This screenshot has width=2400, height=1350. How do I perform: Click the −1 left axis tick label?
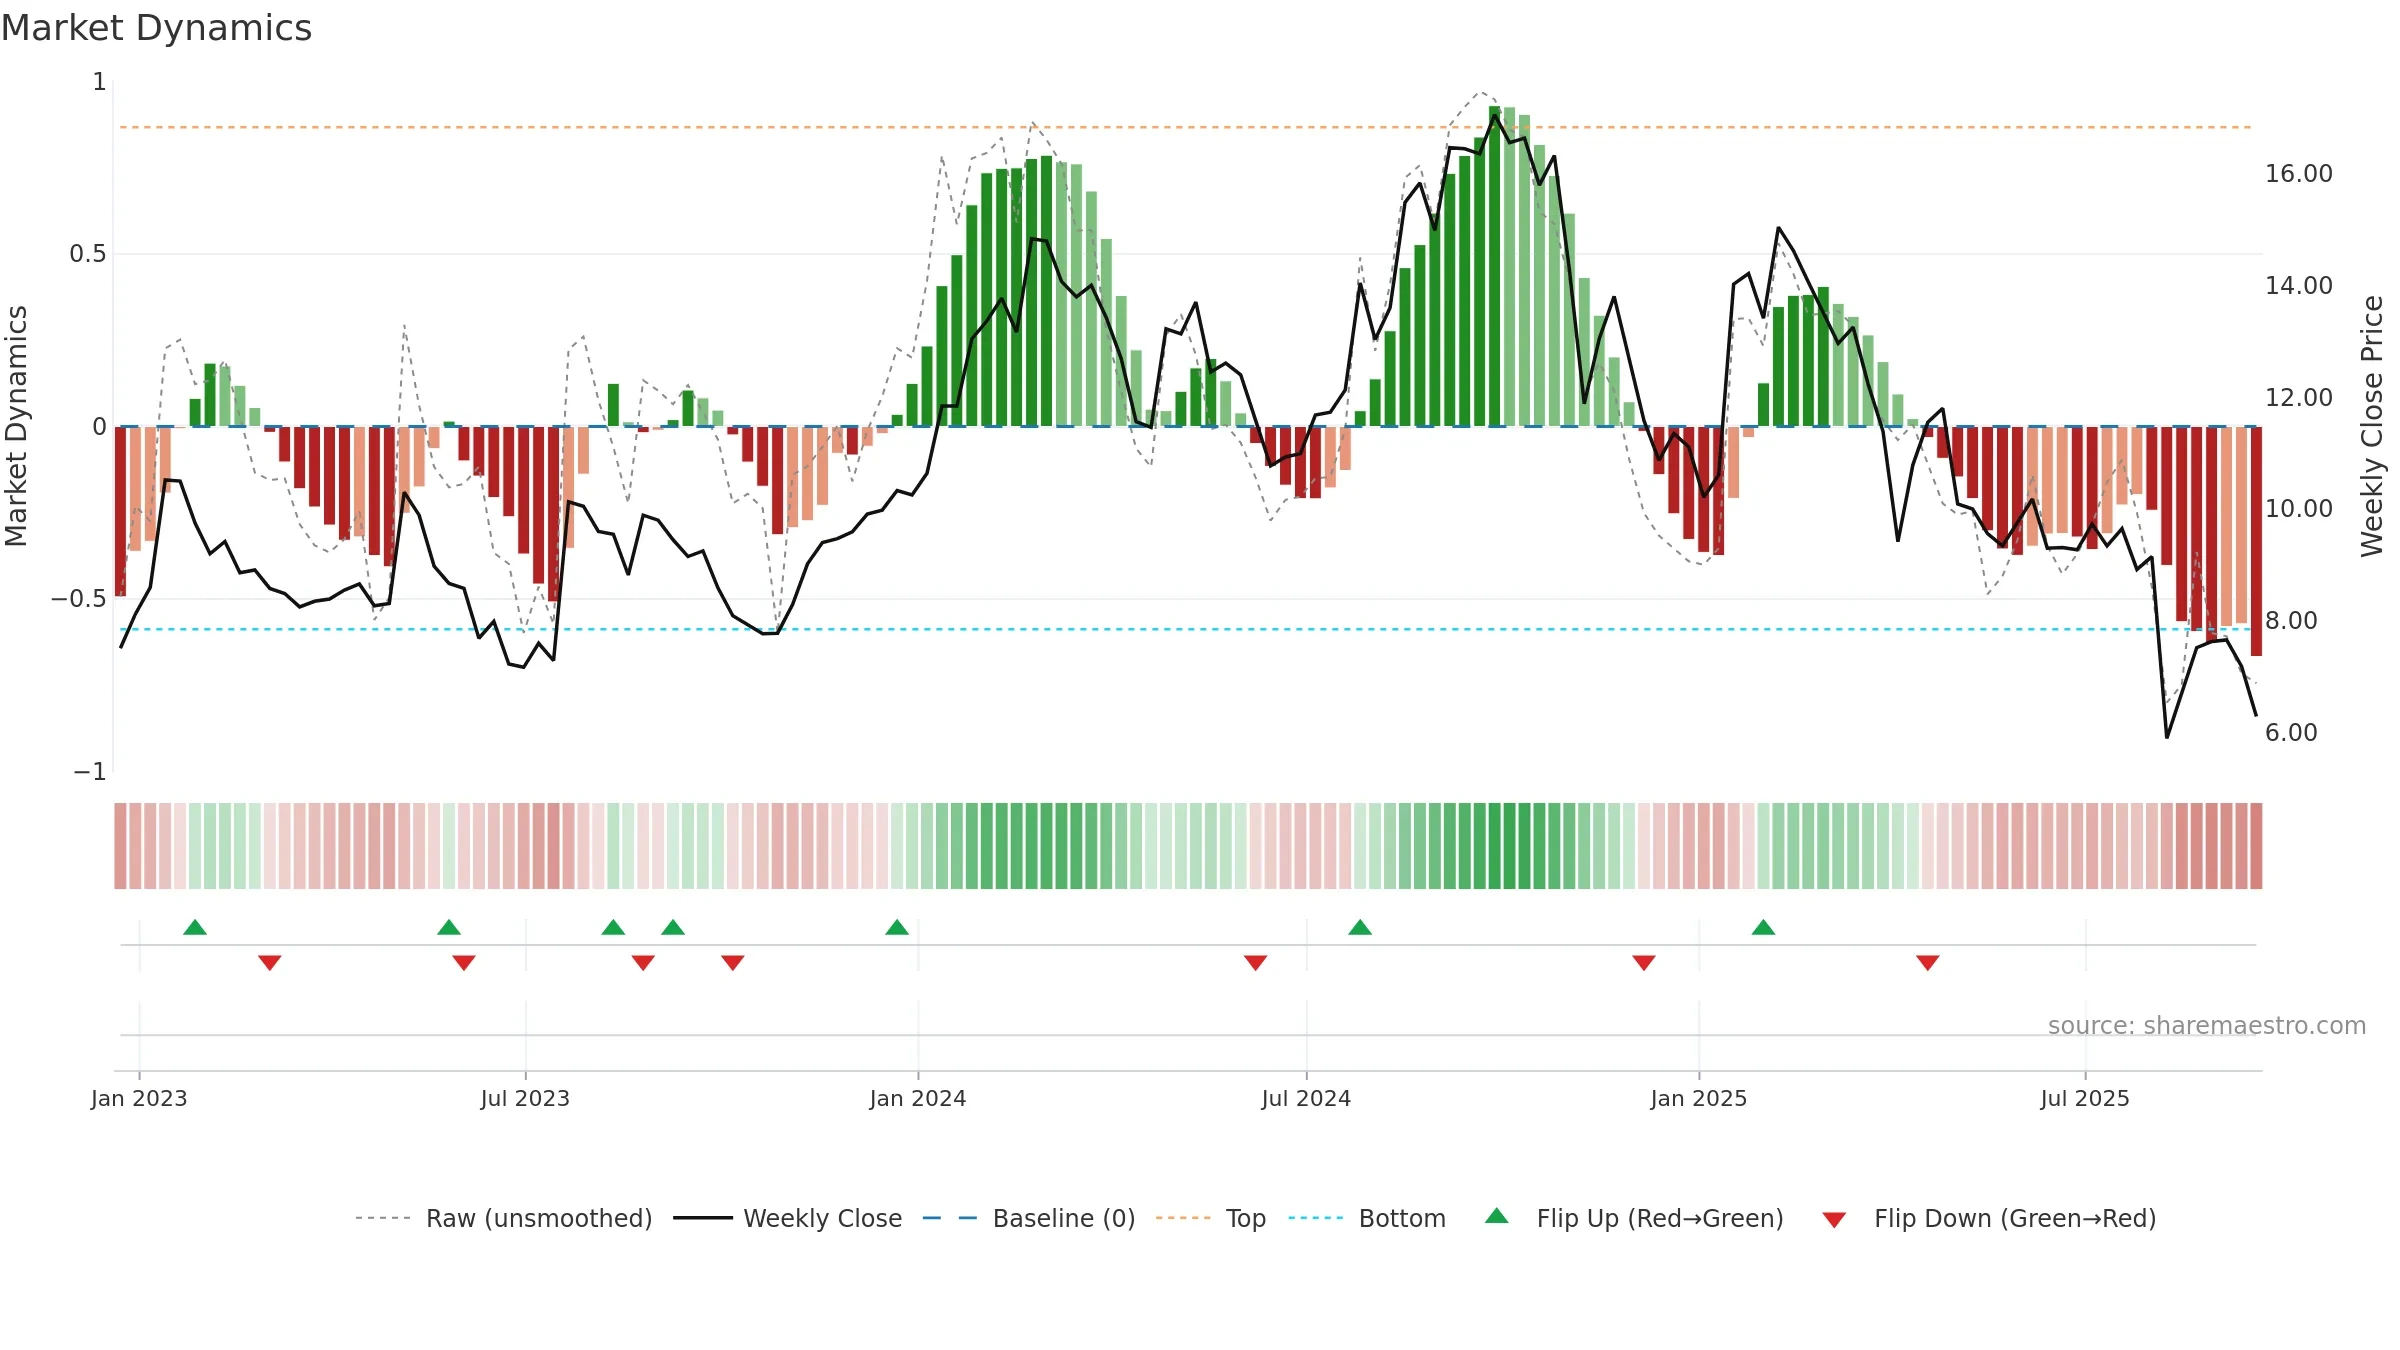pos(90,772)
